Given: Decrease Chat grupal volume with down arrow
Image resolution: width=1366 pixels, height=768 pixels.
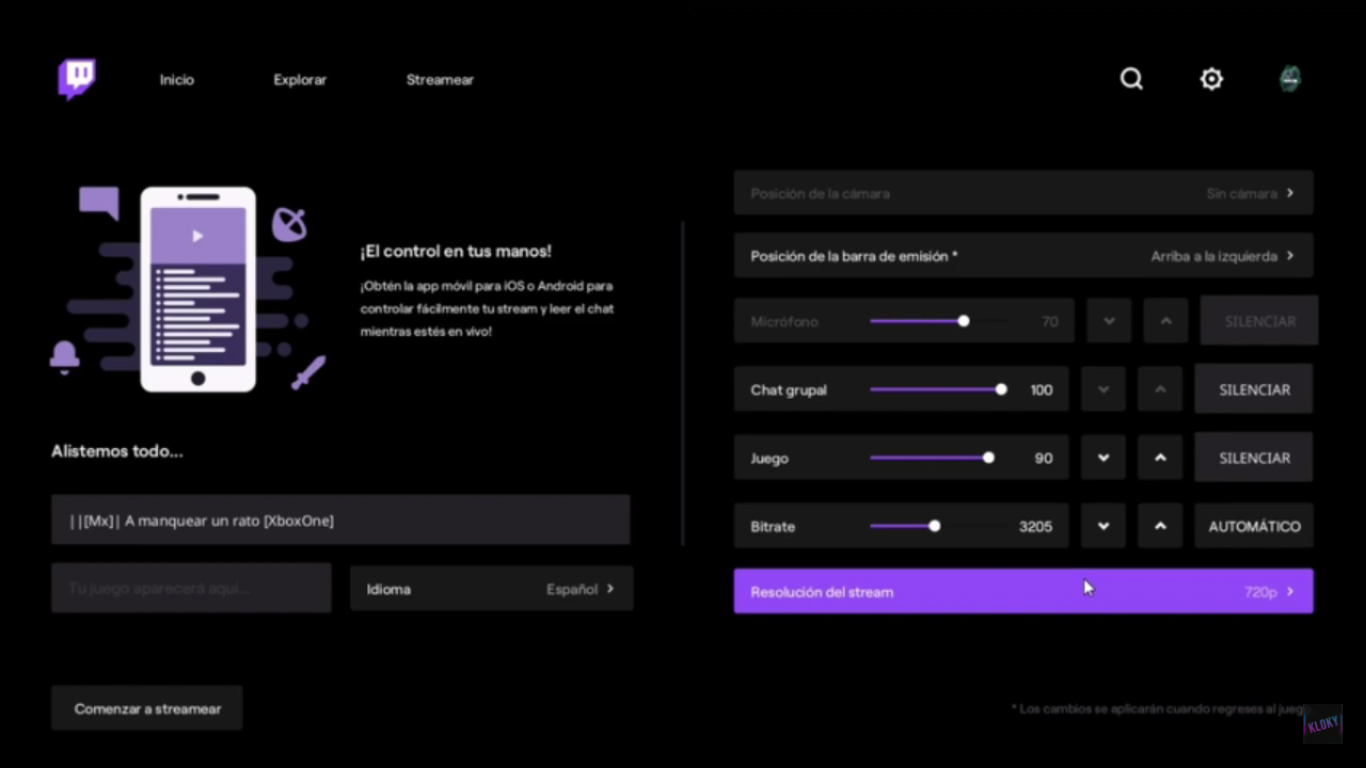Looking at the screenshot, I should point(1103,390).
